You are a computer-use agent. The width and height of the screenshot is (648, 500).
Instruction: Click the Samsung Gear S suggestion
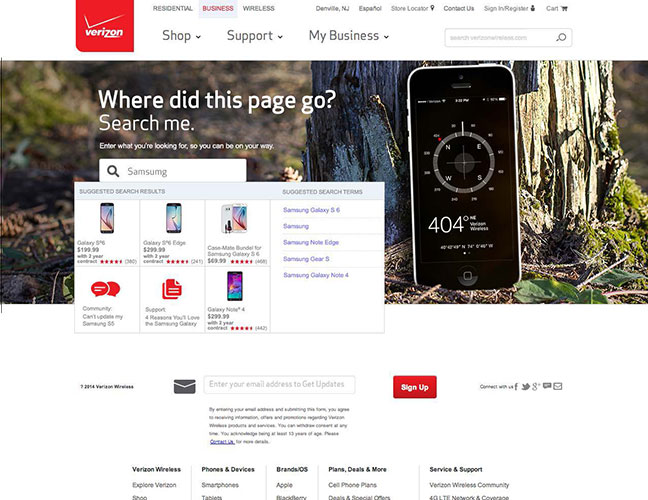point(306,259)
